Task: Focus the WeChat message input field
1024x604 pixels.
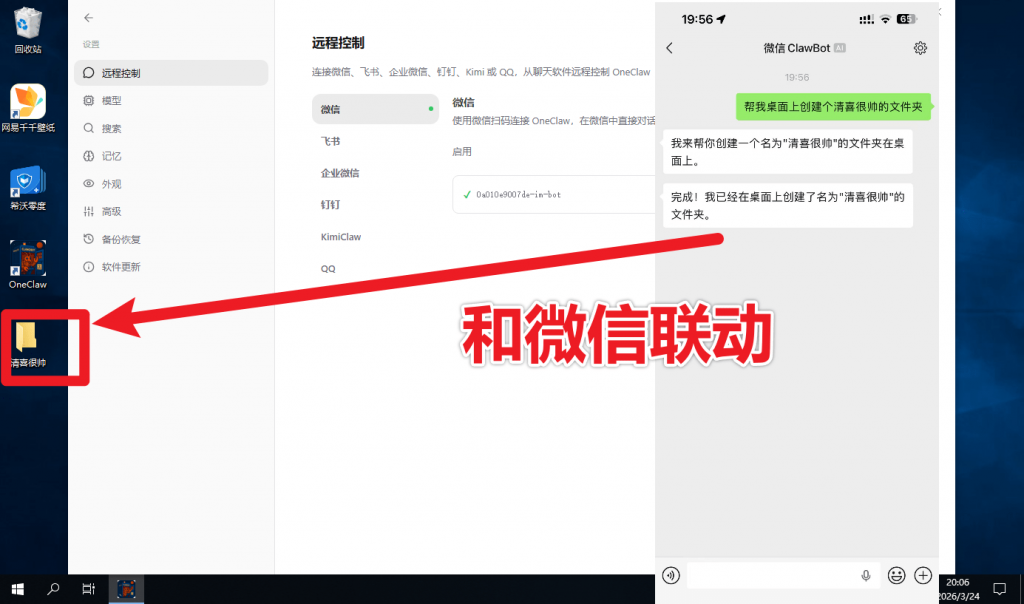Action: pyautogui.click(x=784, y=575)
